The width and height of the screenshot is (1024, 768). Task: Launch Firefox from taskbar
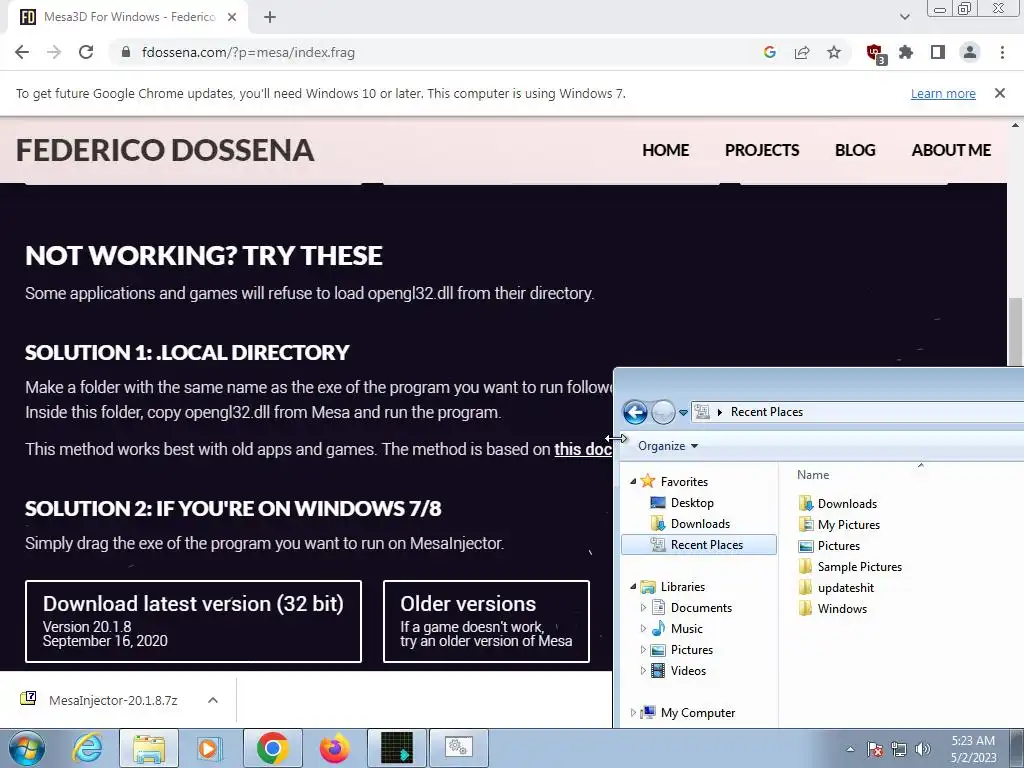tap(334, 748)
